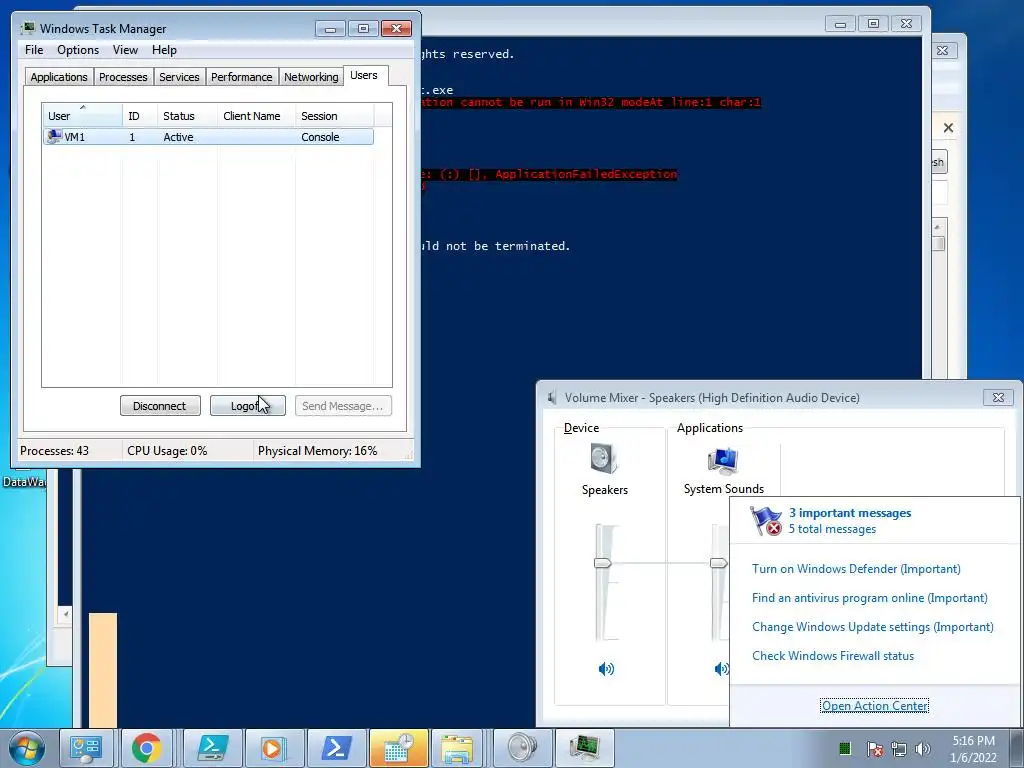Click the Action Center flag with red X
The width and height of the screenshot is (1024, 768).
(x=765, y=520)
